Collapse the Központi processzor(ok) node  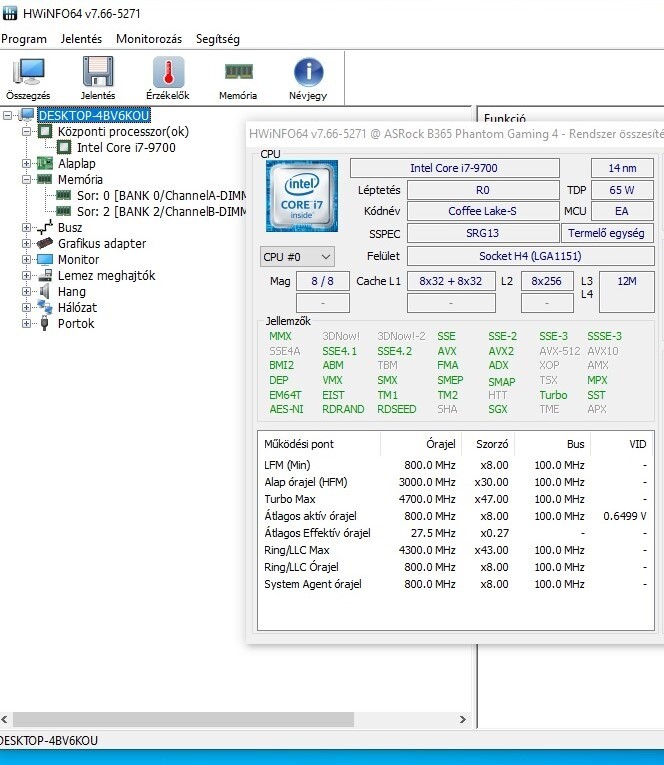click(26, 132)
